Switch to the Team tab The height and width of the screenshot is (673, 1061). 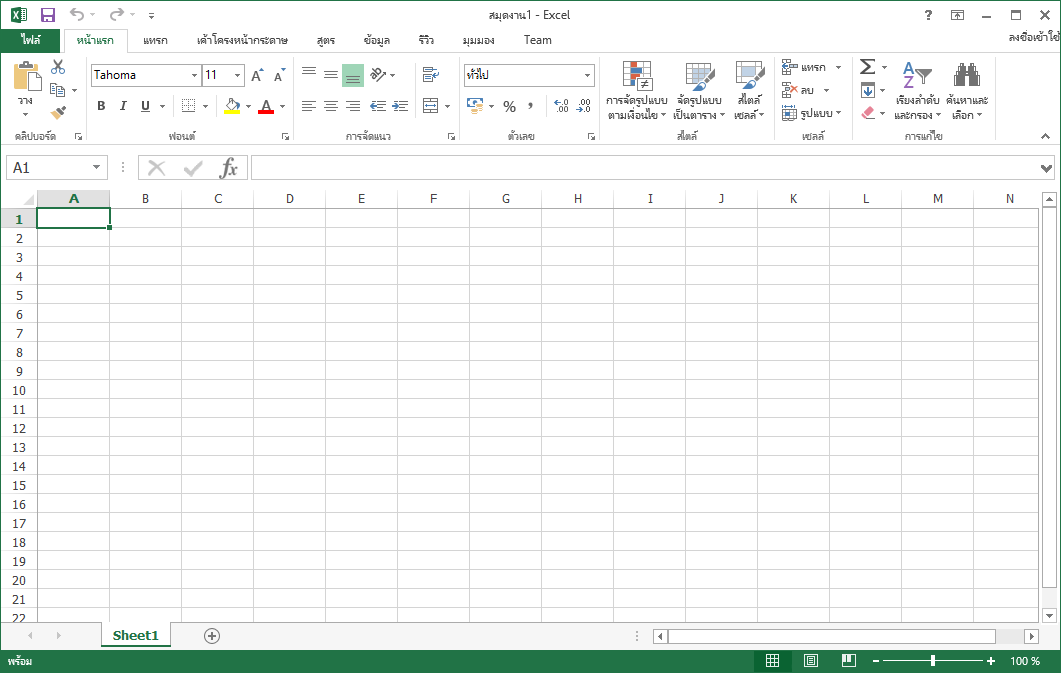pos(537,41)
